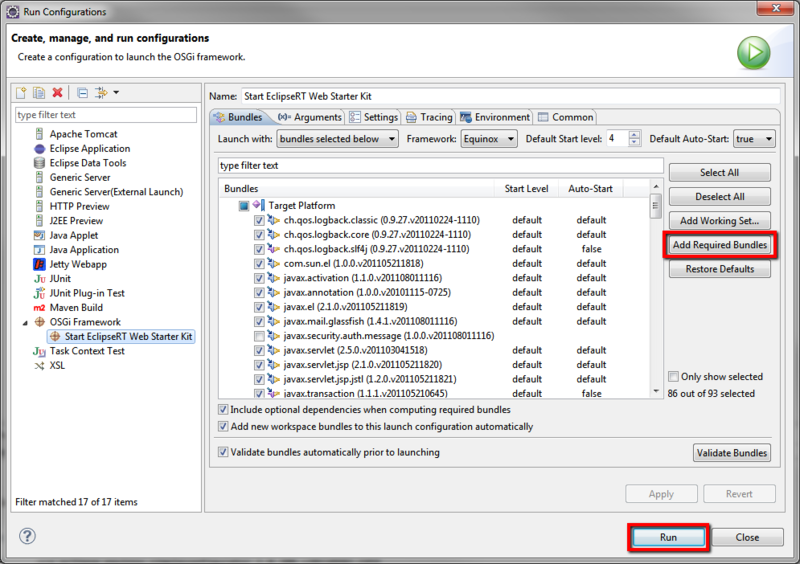Toggle the Target Platform checkbox
The width and height of the screenshot is (800, 564).
coord(244,206)
